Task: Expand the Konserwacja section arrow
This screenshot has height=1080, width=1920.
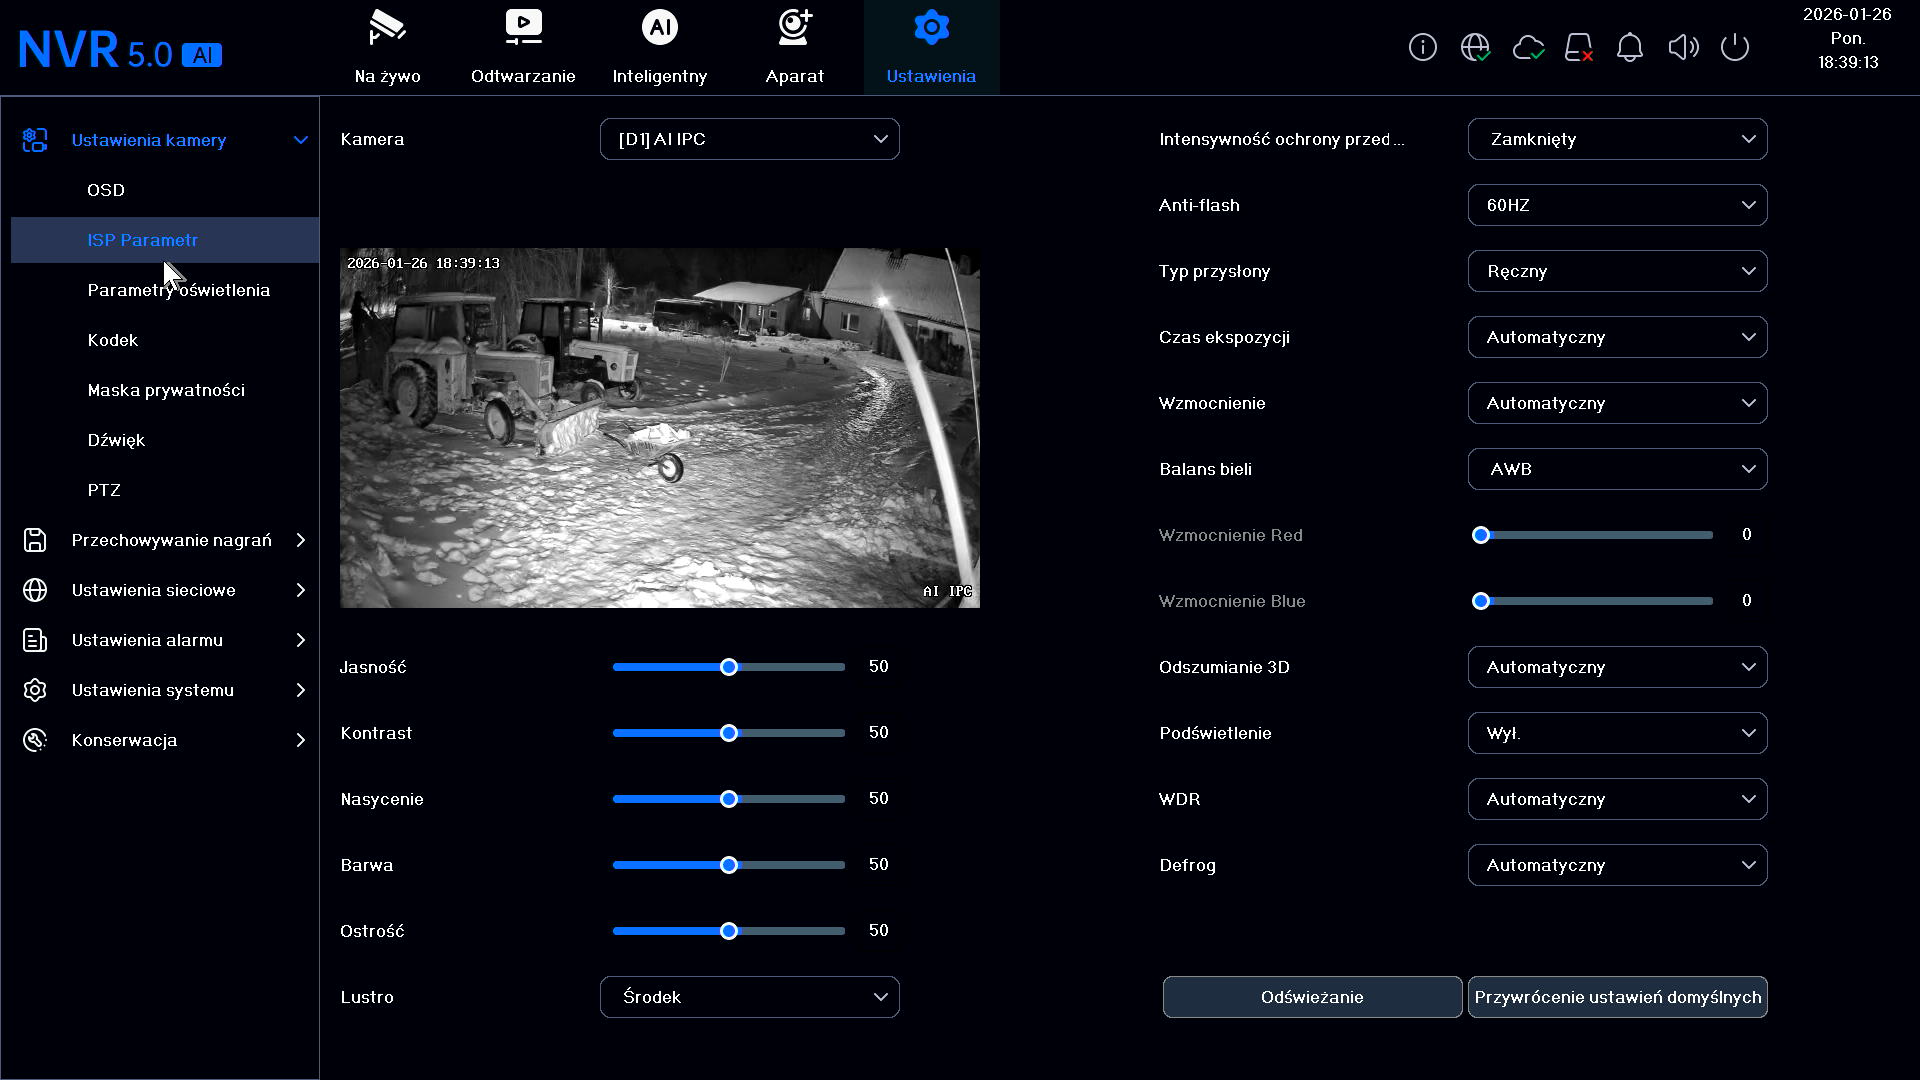Action: [301, 740]
